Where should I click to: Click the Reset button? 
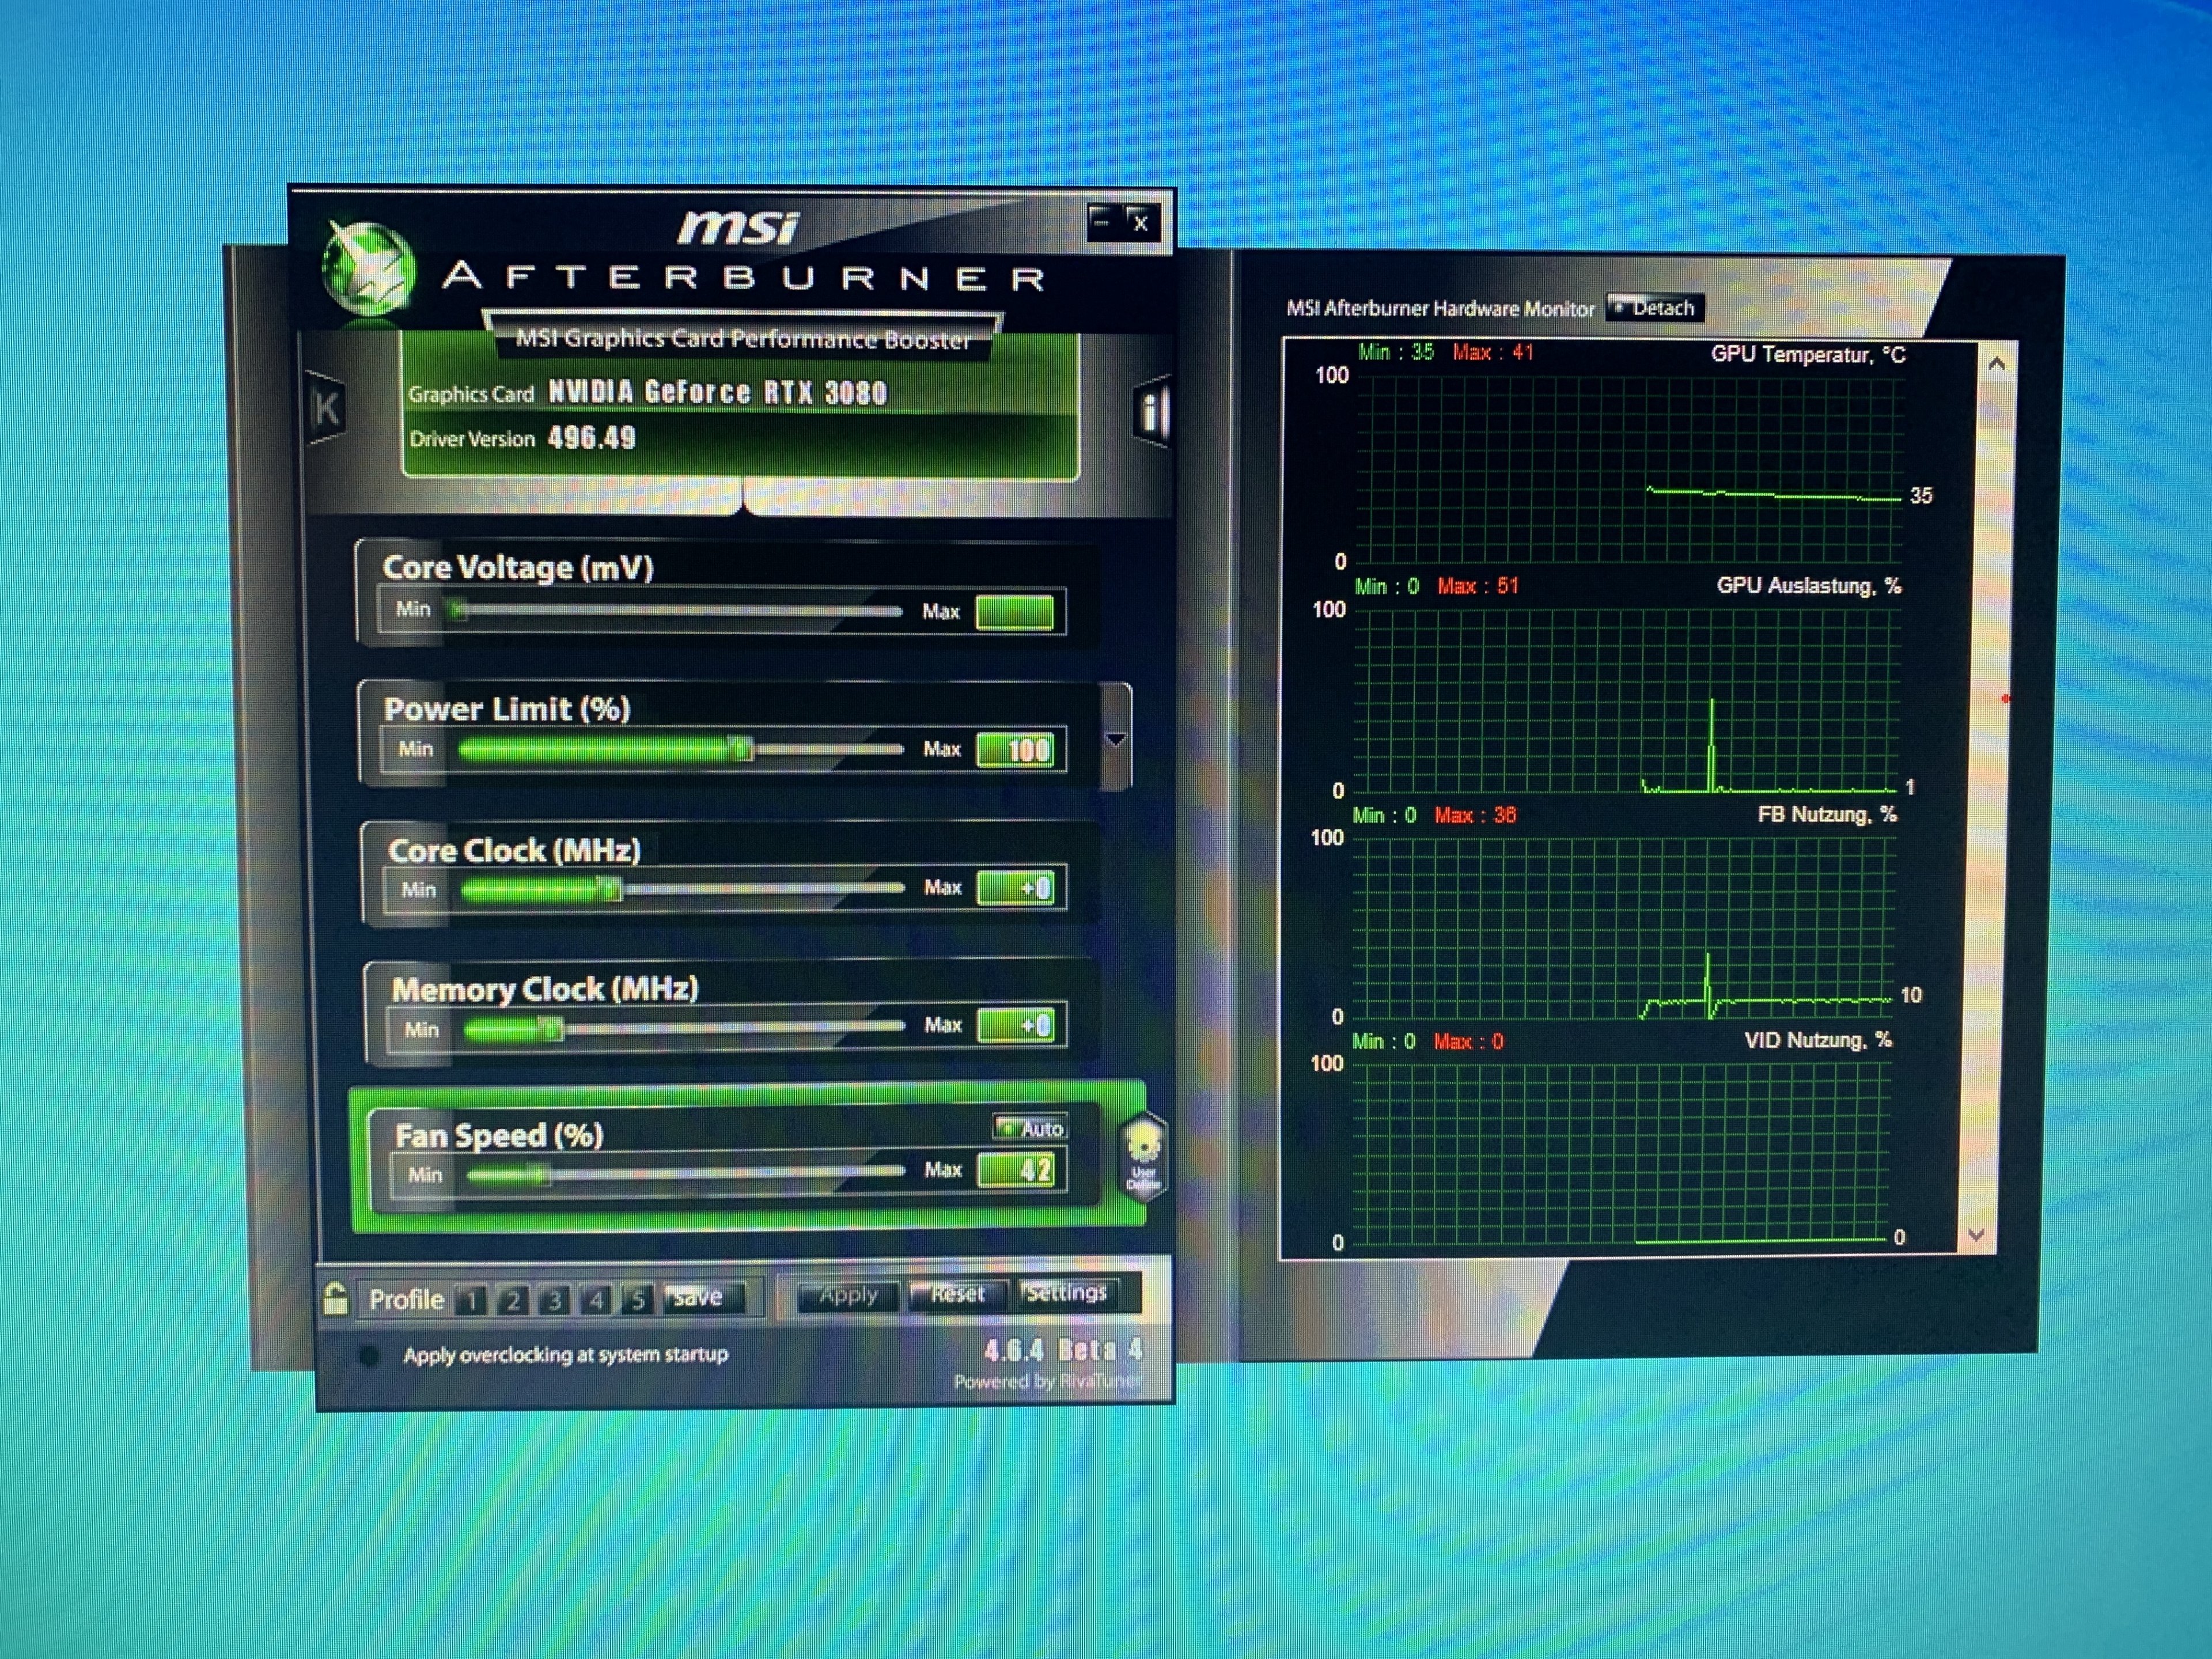coord(957,1294)
